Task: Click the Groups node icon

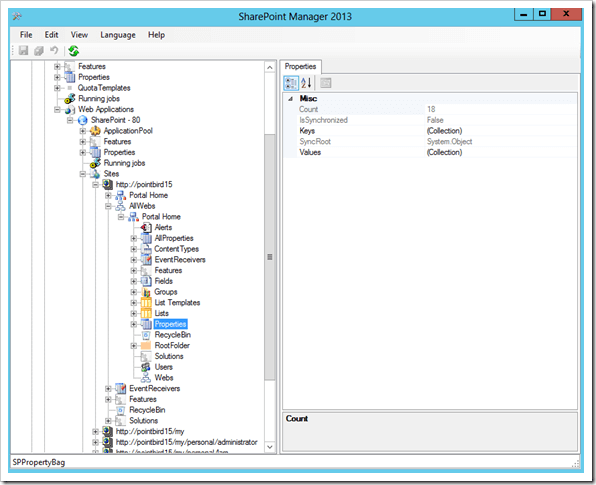Action: (146, 292)
